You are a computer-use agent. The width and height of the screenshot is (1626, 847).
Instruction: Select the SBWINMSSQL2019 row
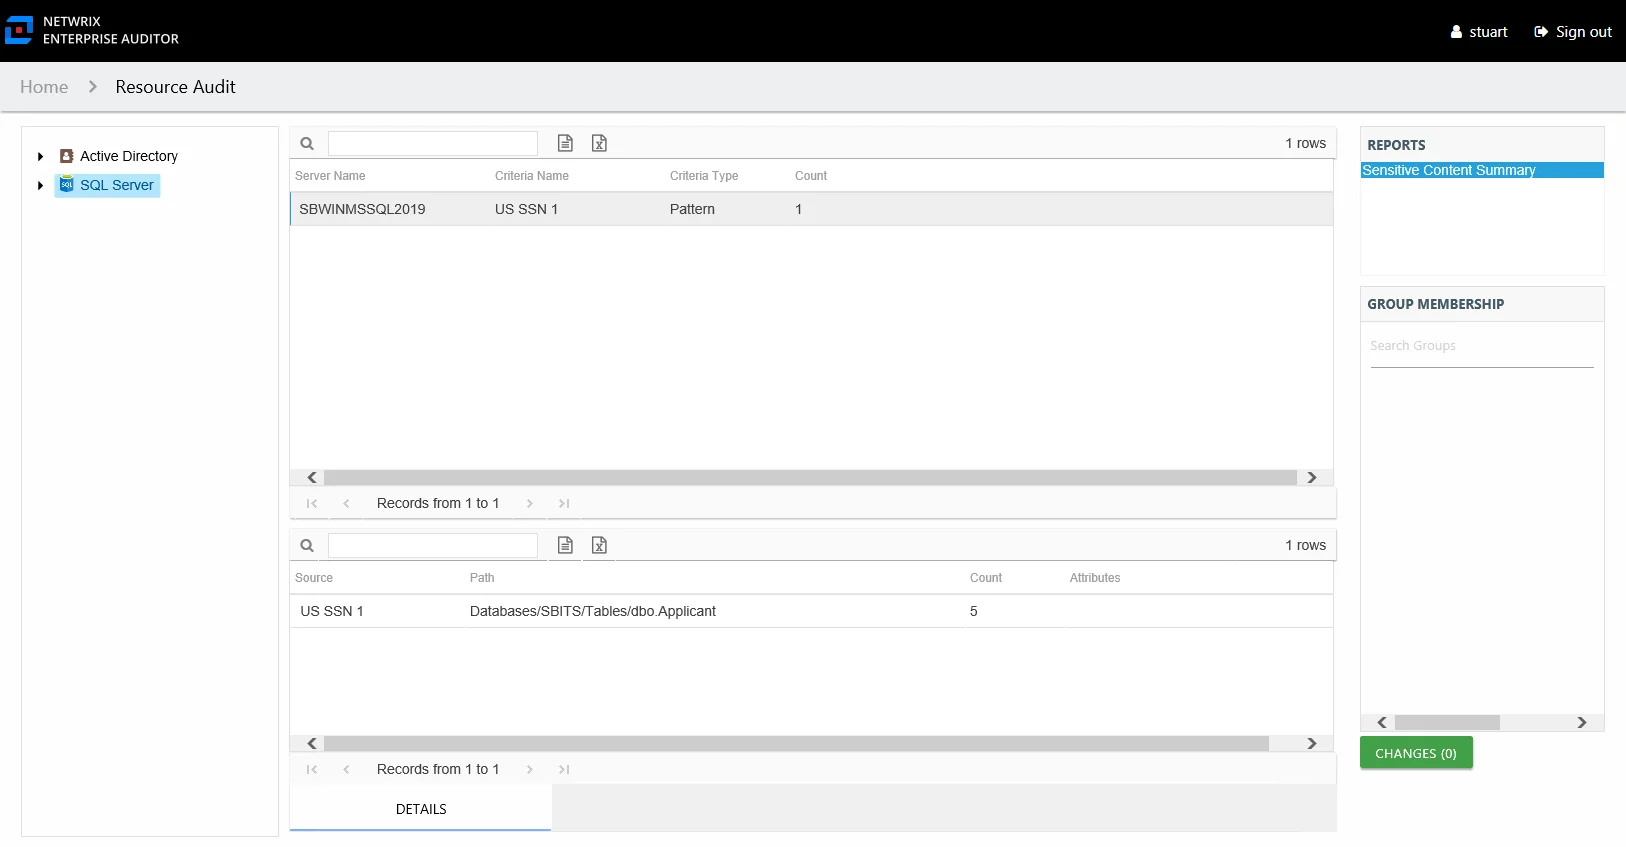click(x=811, y=209)
